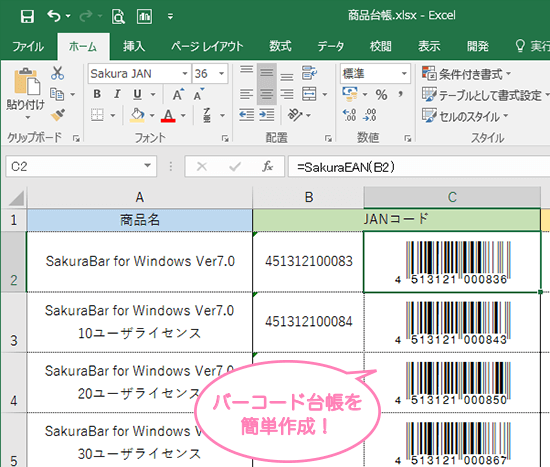Switch to the データ tab

[x=331, y=47]
